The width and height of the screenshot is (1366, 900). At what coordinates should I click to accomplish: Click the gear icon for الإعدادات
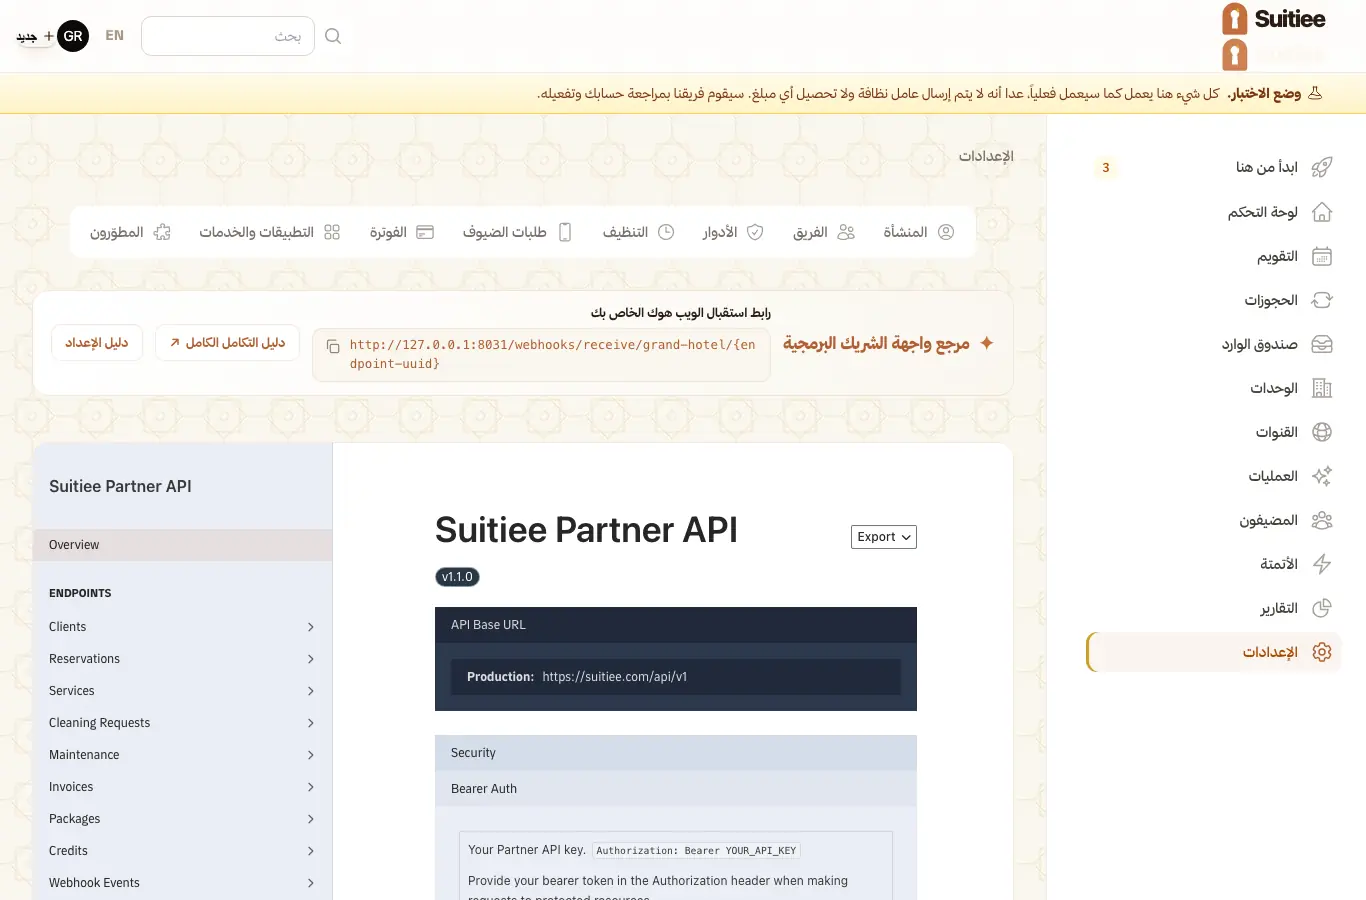coord(1321,652)
